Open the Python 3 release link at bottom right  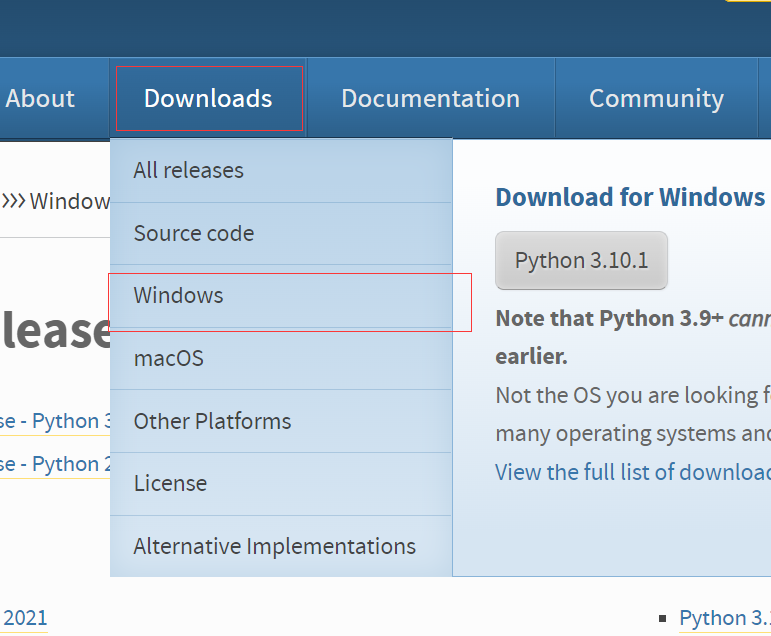tap(724, 619)
